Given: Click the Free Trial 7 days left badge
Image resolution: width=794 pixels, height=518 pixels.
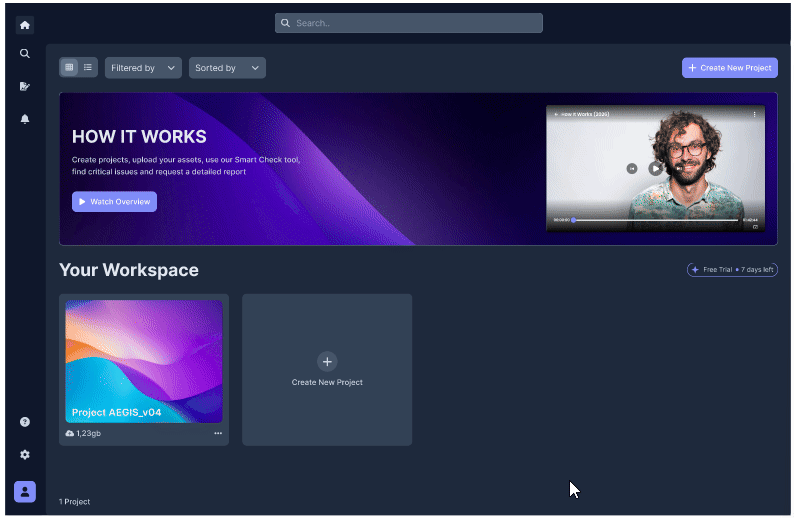Looking at the screenshot, I should pos(732,269).
